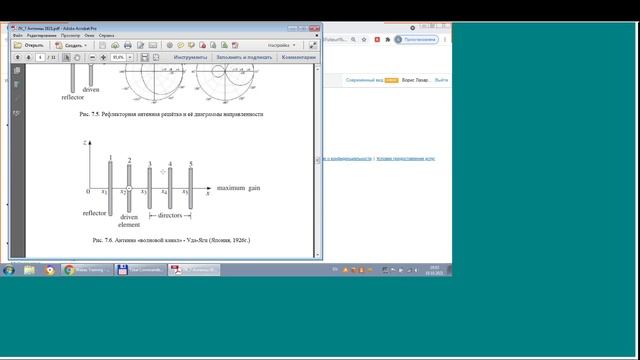Open the Chrome three-dot menu

[445, 40]
